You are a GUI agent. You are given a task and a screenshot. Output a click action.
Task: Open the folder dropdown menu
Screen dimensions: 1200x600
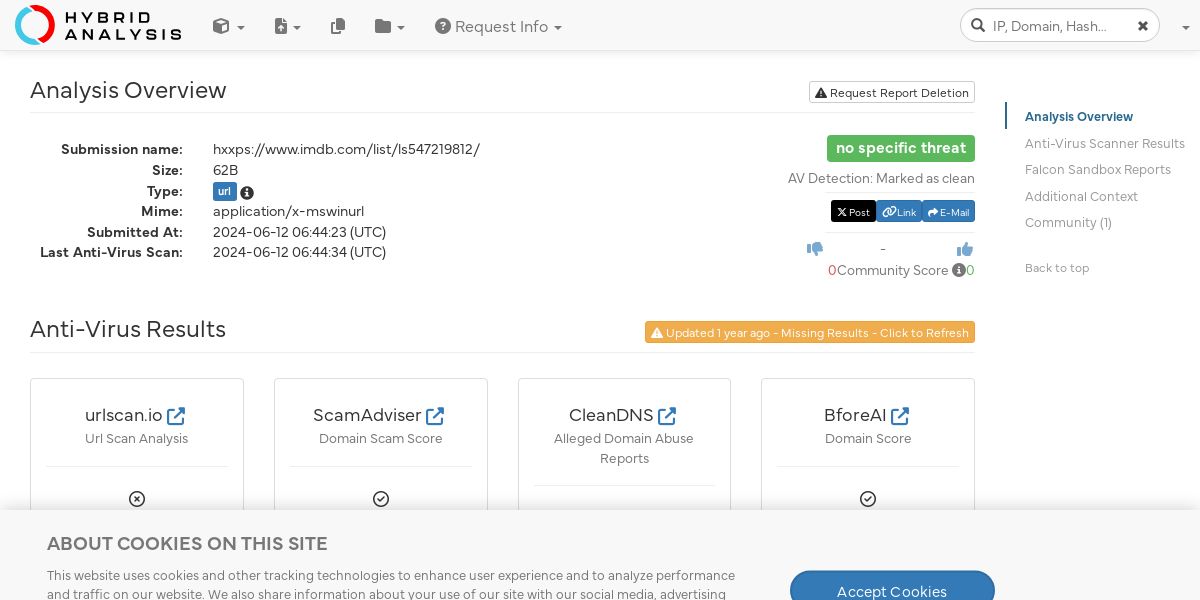tap(389, 27)
